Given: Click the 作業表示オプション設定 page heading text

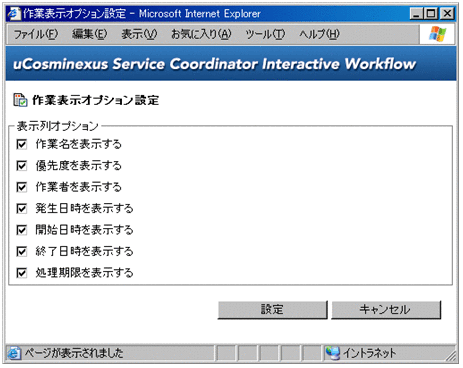Looking at the screenshot, I should point(96,100).
